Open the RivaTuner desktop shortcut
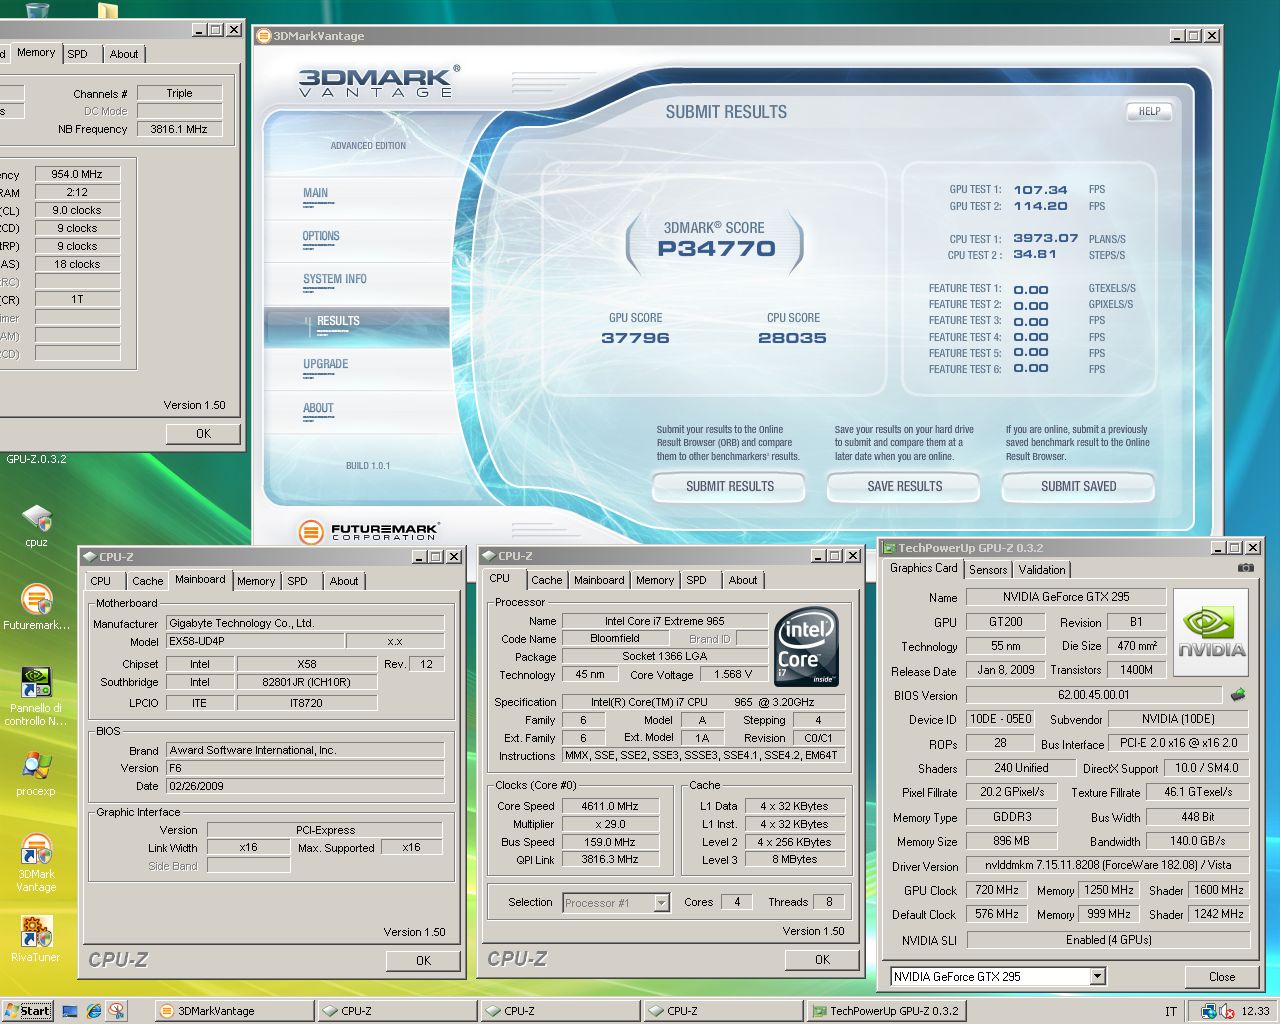 click(36, 938)
